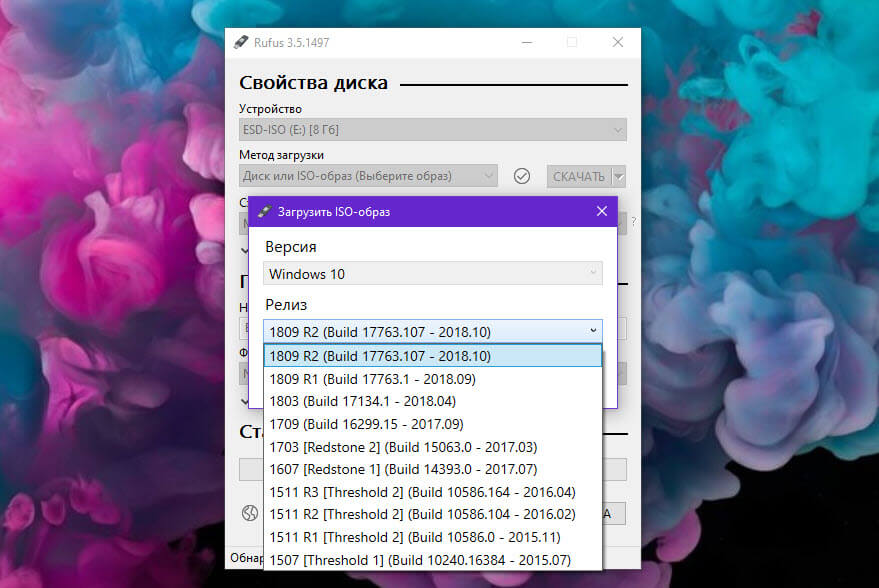879x588 pixels.
Task: Pick 1511 R3 [Threshold 2] build 10586.164
Action: 433,492
